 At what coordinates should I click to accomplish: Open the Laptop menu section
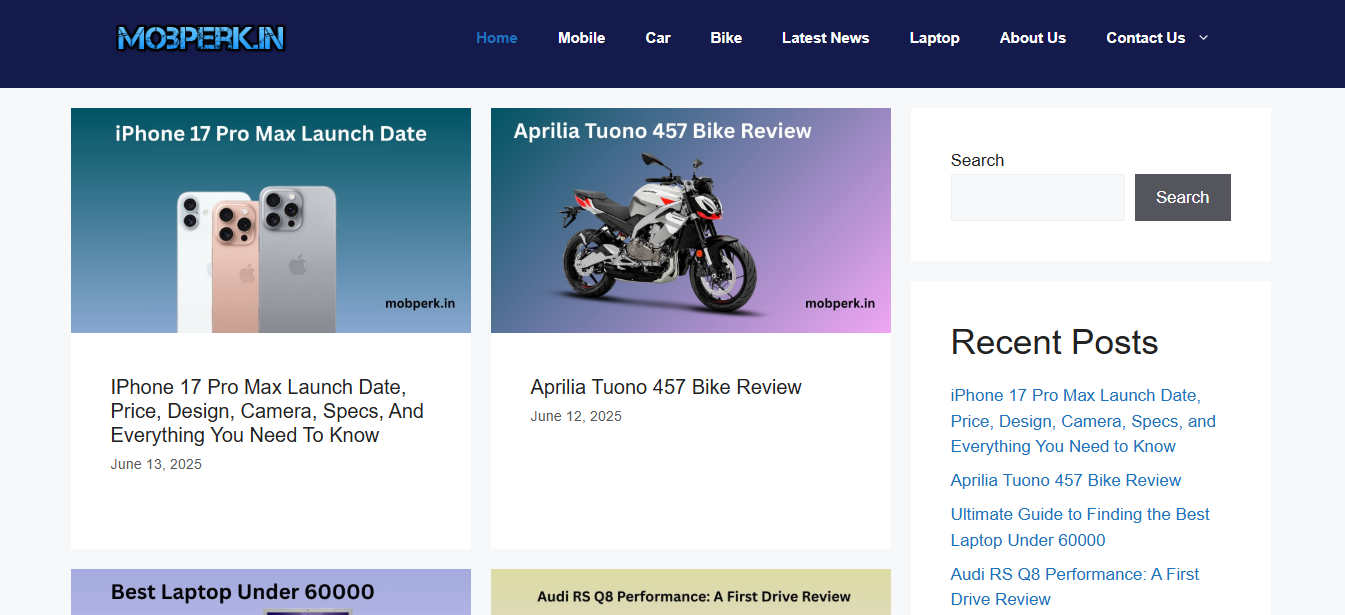935,38
